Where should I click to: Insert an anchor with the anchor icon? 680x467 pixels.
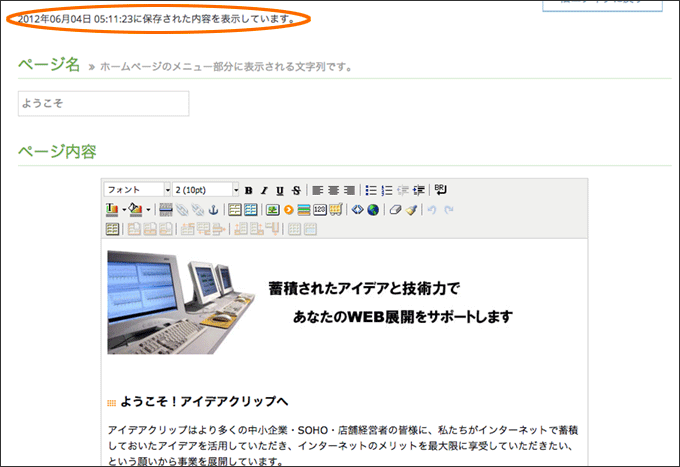[x=213, y=210]
